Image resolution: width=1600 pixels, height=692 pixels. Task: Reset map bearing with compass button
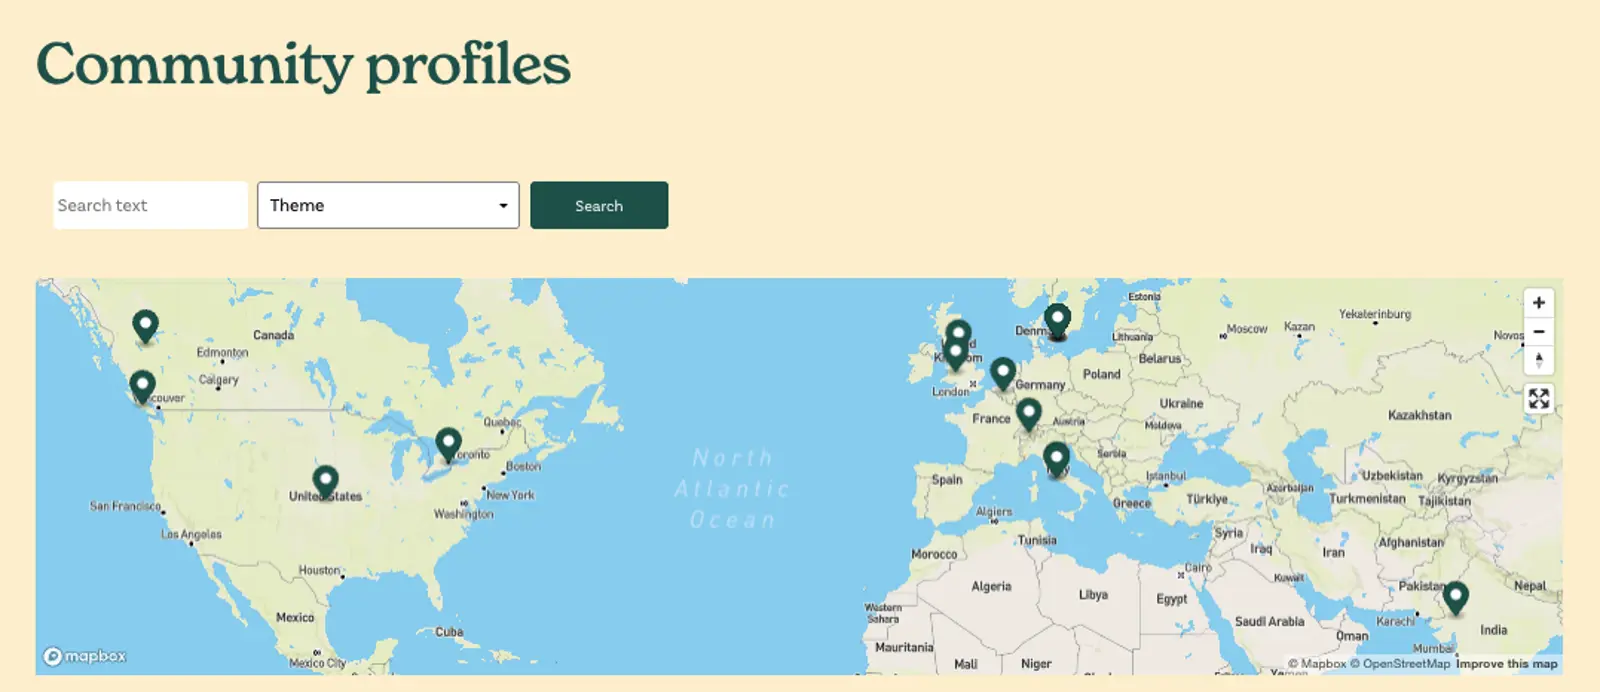pyautogui.click(x=1538, y=360)
